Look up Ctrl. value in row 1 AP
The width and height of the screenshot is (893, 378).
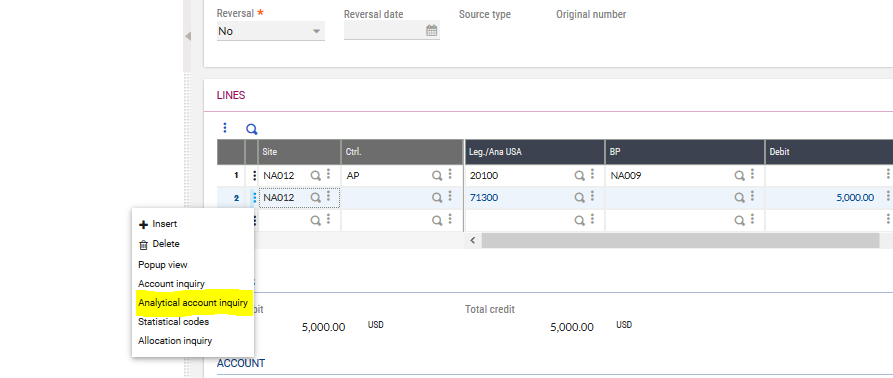pyautogui.click(x=437, y=176)
